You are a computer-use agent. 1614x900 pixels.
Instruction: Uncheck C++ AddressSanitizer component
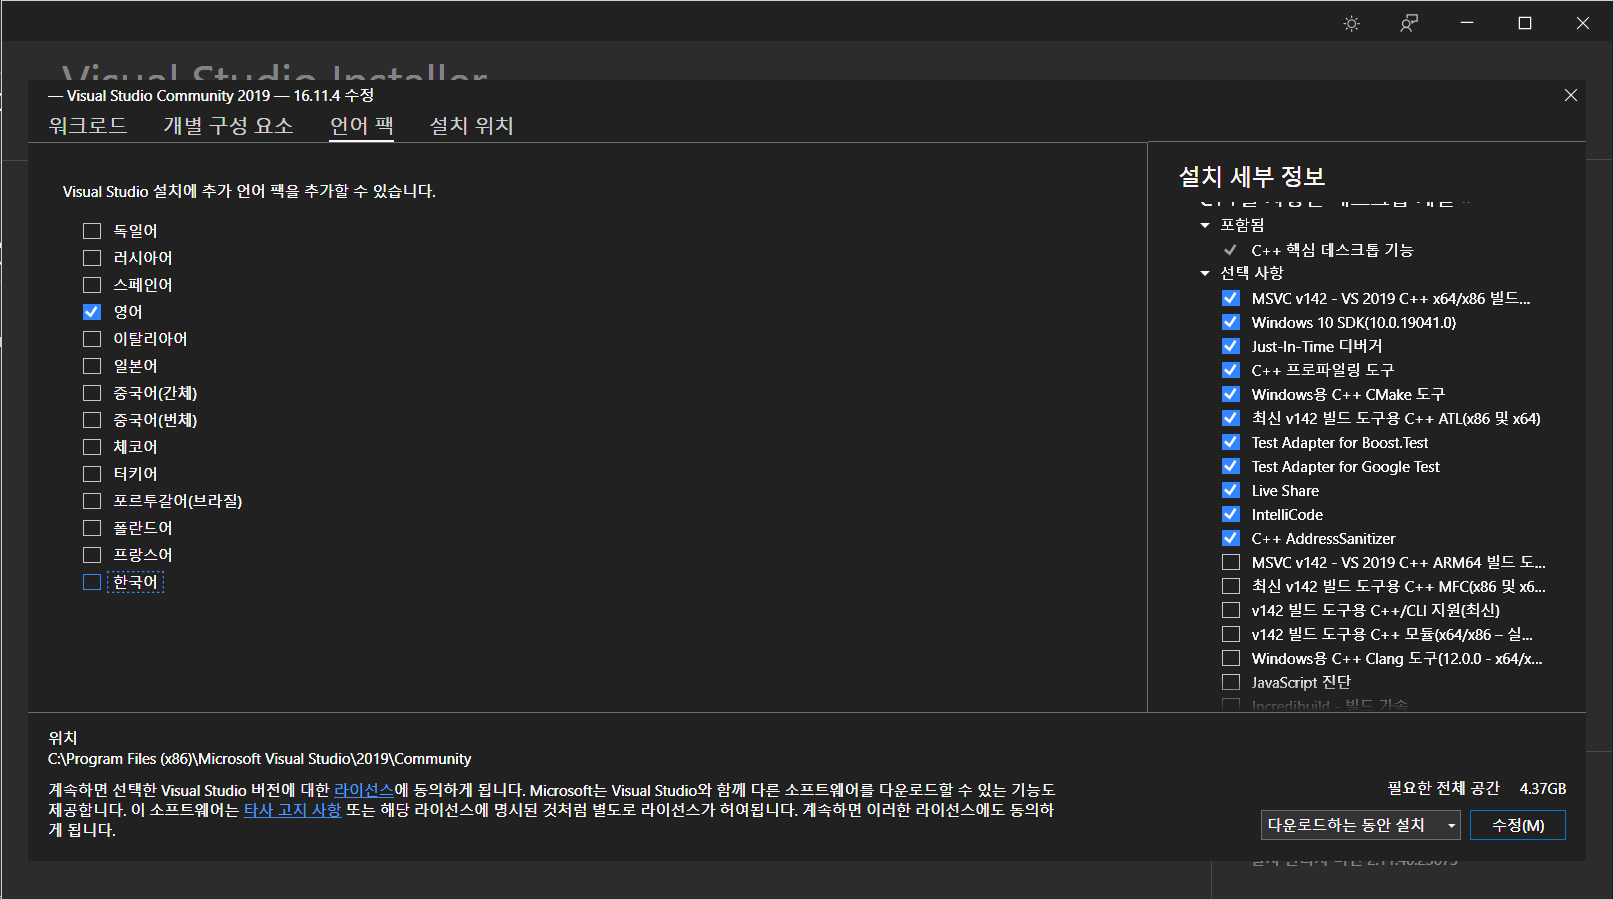pyautogui.click(x=1231, y=538)
